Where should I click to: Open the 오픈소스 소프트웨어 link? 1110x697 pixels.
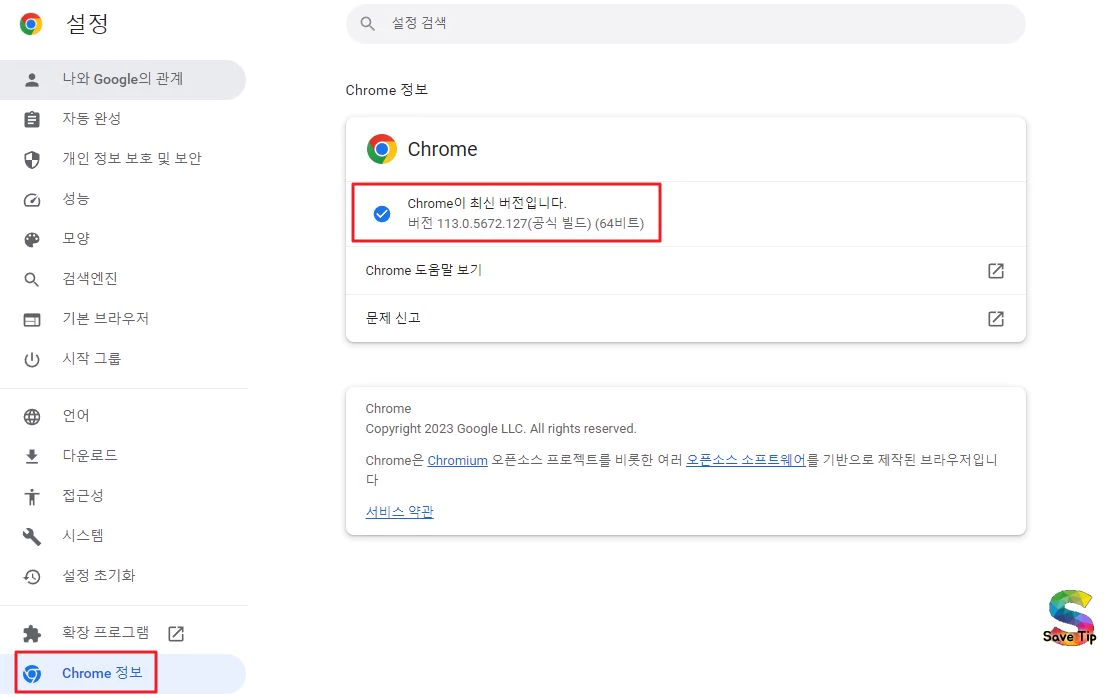(x=746, y=460)
